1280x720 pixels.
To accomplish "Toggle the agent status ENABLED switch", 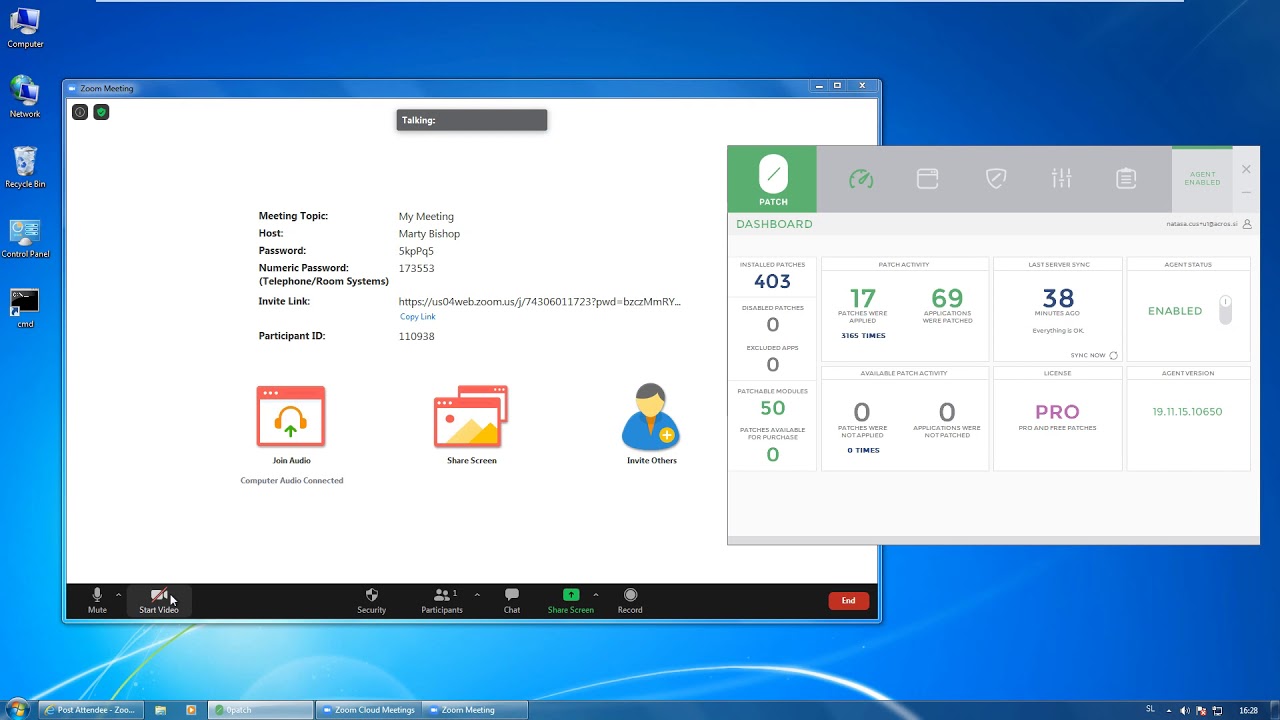I will click(x=1225, y=310).
